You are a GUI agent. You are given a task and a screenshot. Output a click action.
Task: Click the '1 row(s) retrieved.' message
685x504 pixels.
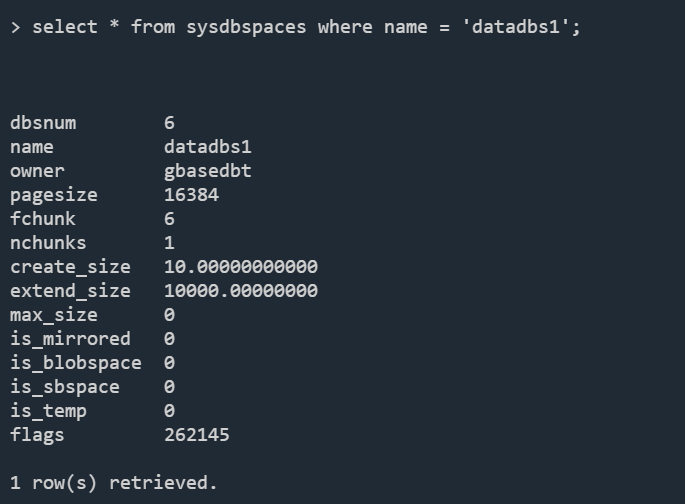coord(114,483)
